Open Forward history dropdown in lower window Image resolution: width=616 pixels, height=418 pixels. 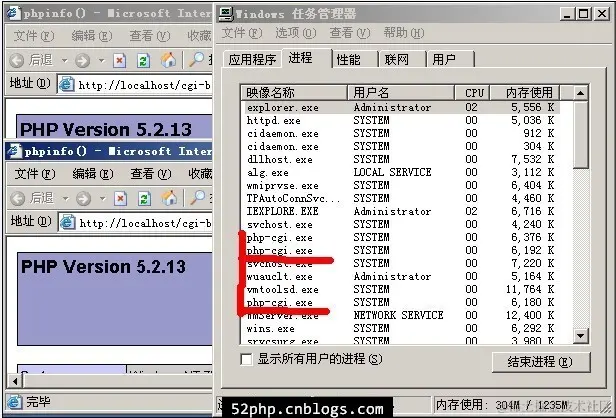point(103,199)
